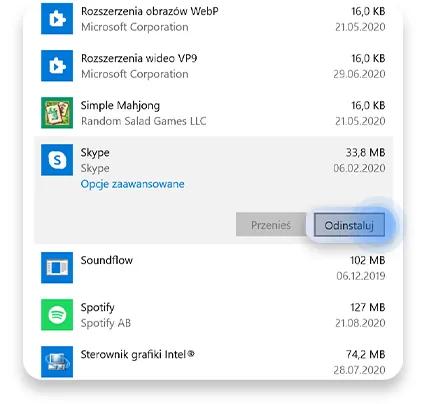The image size is (423, 404).
Task: Click the Przenieś button
Action: 271,225
